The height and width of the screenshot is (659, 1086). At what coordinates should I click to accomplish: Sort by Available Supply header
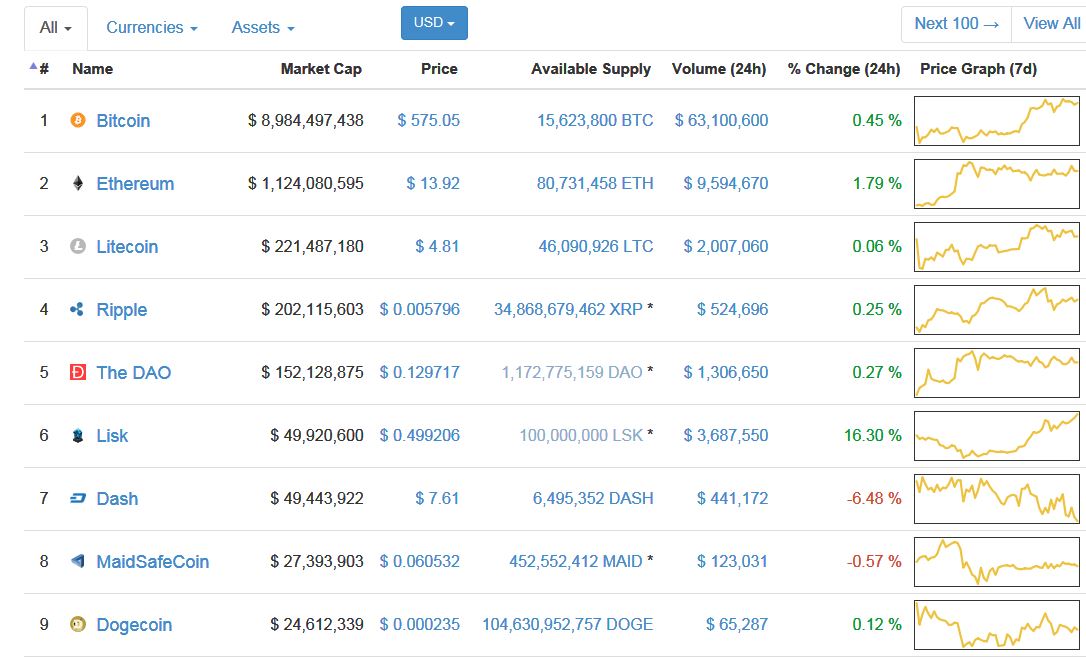pyautogui.click(x=591, y=69)
